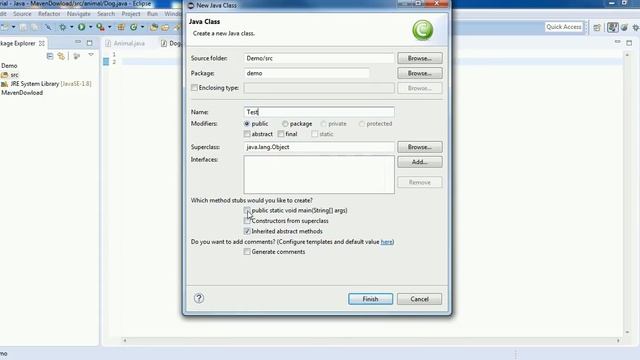The height and width of the screenshot is (360, 640).
Task: Click Browse next to Superclass
Action: pos(420,147)
